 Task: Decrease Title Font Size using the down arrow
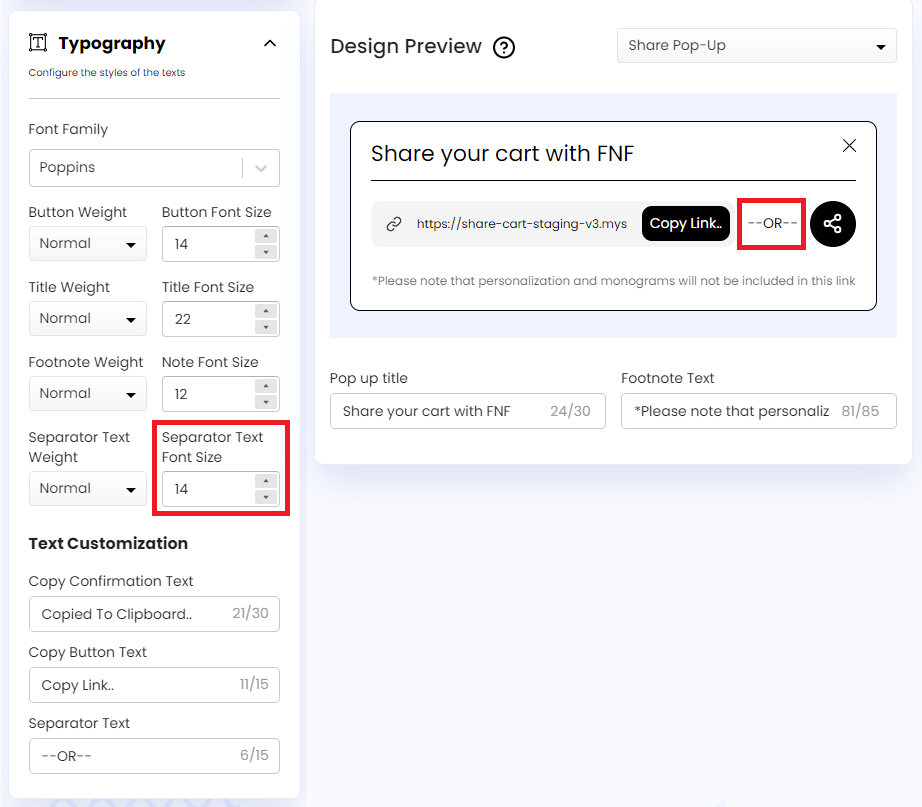click(266, 325)
